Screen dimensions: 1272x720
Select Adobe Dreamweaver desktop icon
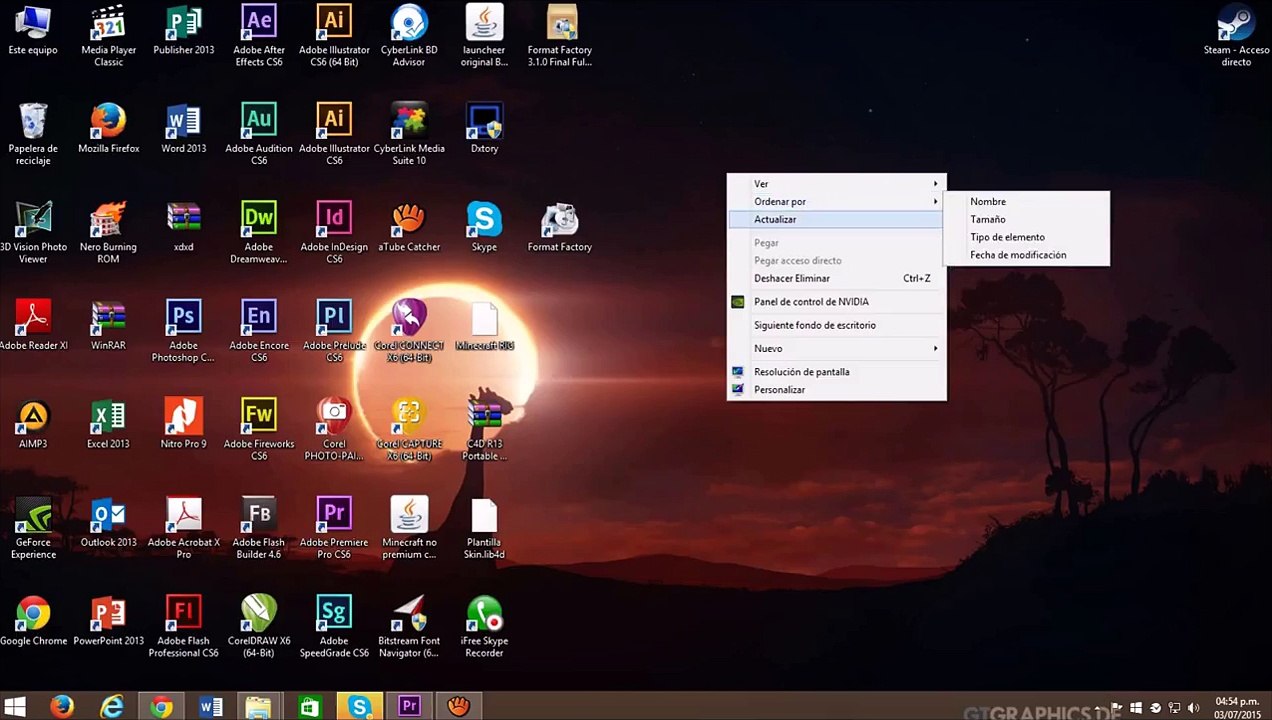pos(259,233)
